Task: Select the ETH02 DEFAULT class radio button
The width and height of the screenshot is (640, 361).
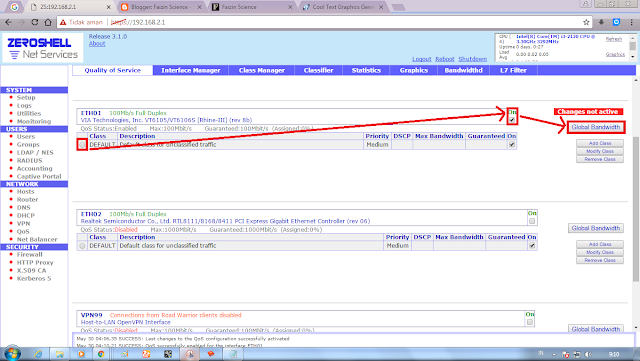Action: pos(82,246)
